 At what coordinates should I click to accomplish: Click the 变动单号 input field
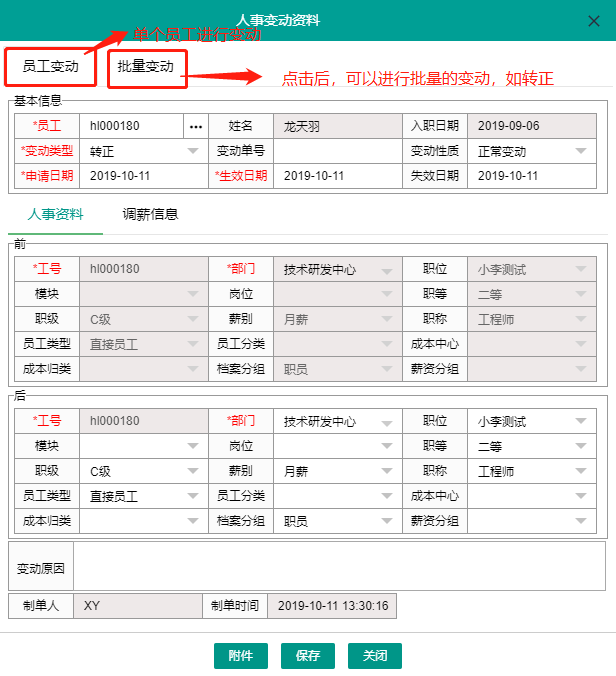tap(338, 151)
